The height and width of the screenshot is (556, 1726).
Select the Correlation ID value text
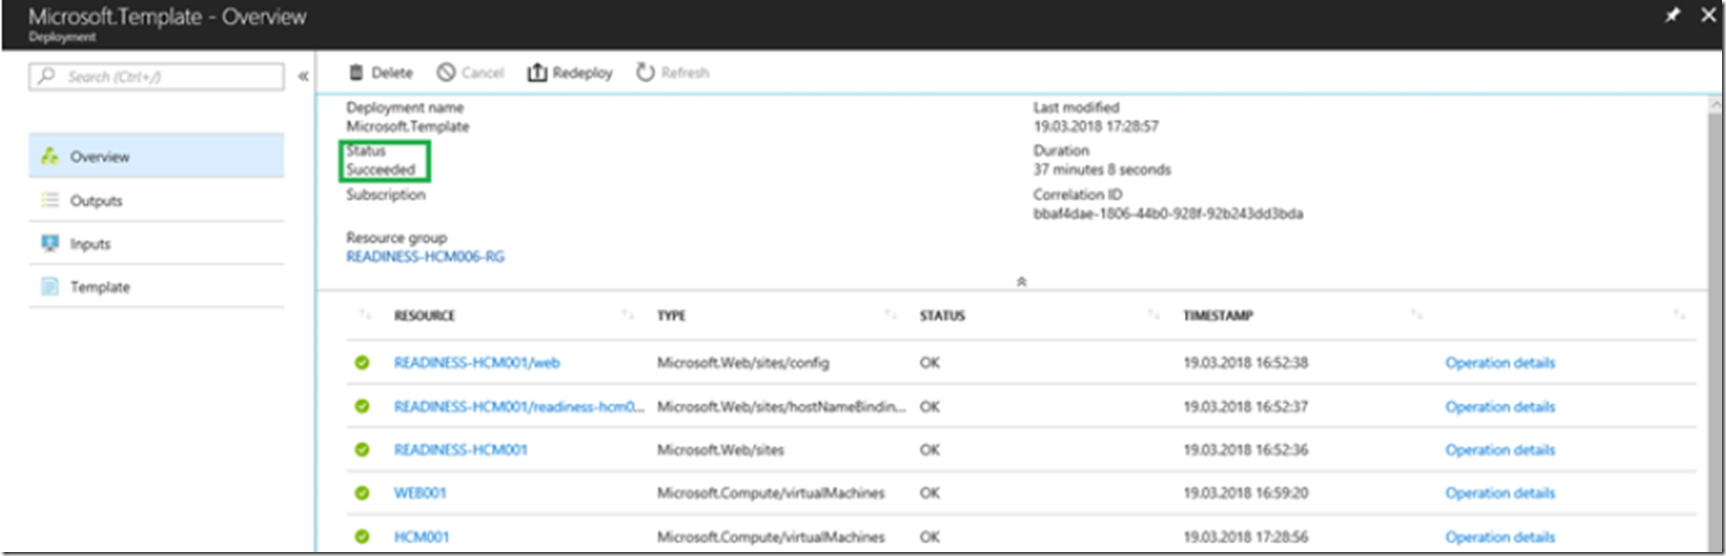click(x=1168, y=214)
